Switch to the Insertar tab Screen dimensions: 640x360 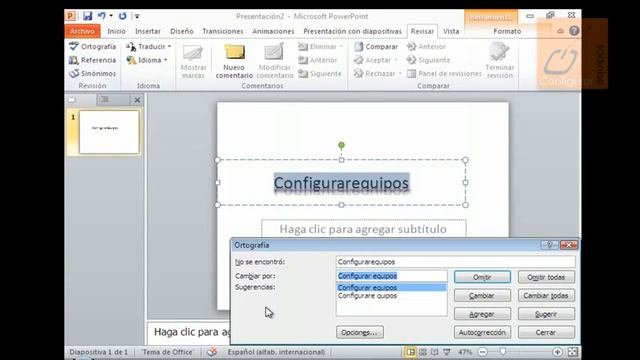[148, 31]
